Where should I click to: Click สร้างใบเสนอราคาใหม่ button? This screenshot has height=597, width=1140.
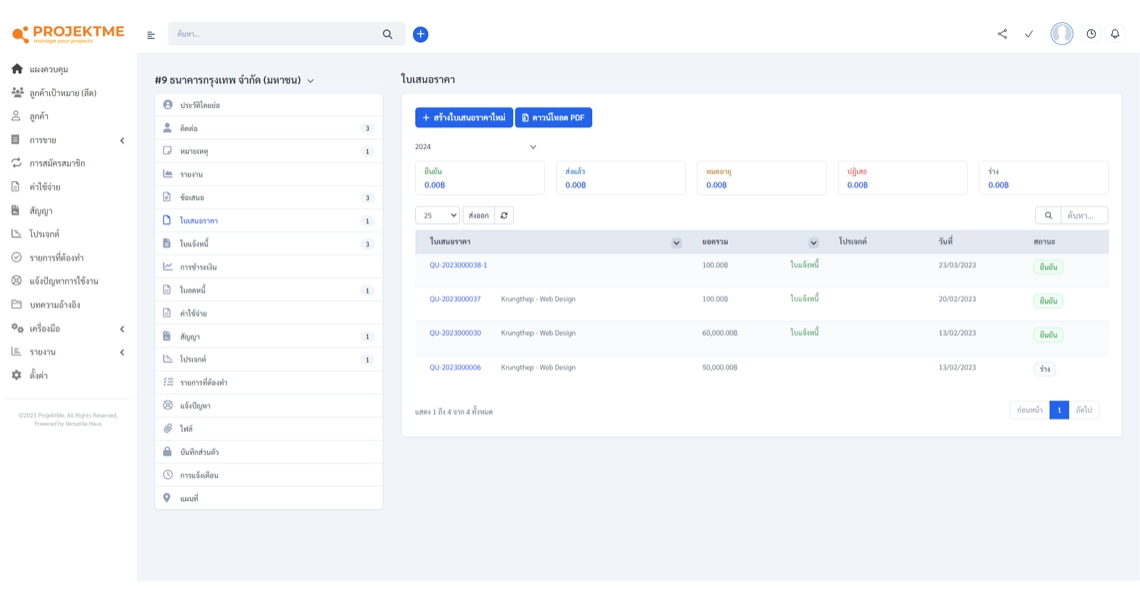pyautogui.click(x=463, y=118)
